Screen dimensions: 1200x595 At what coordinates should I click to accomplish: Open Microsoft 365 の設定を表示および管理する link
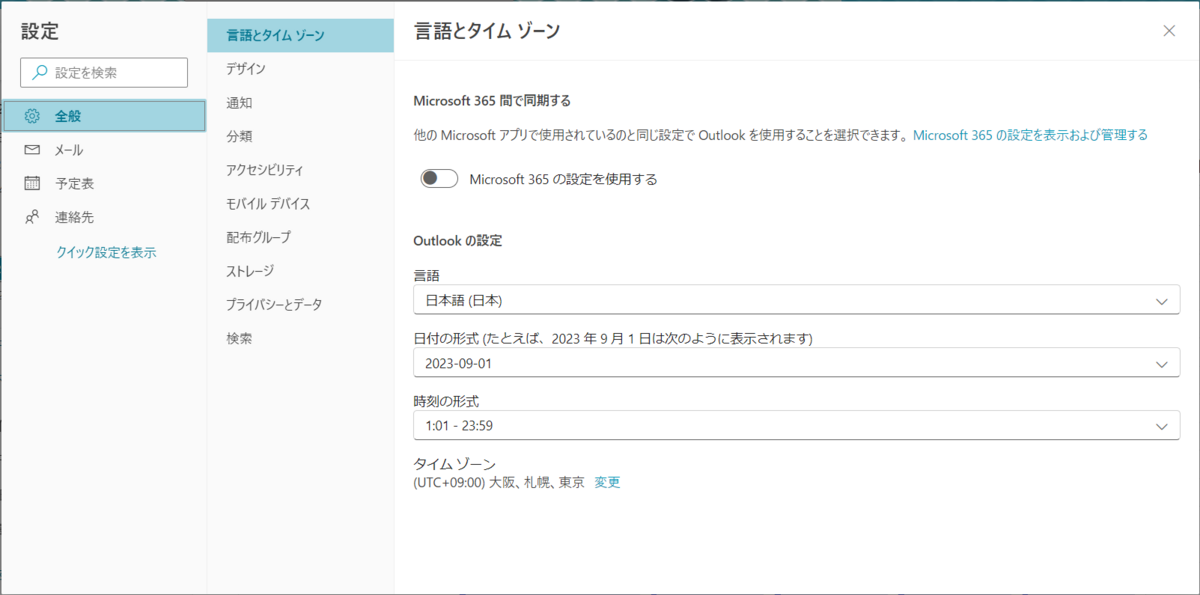[x=1030, y=134]
